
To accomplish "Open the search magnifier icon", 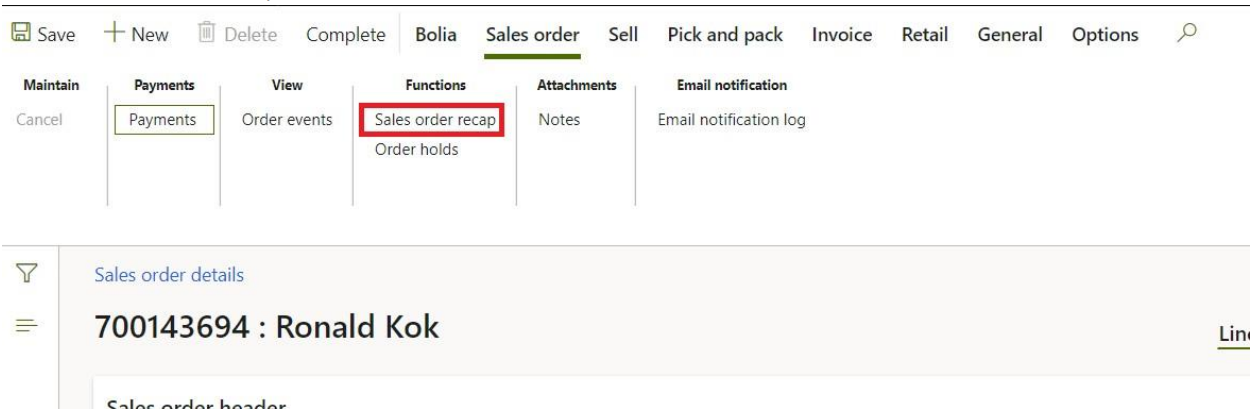I will 1186,34.
